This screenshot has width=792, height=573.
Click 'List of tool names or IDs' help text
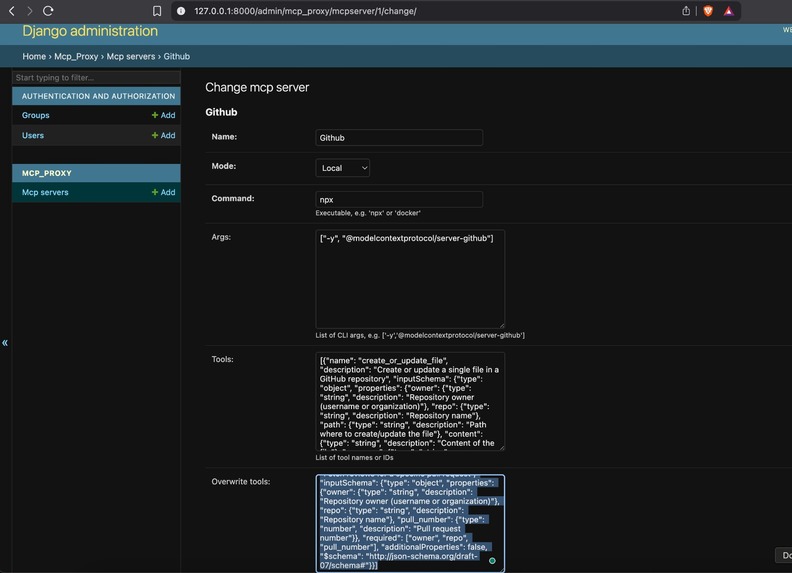(x=355, y=457)
